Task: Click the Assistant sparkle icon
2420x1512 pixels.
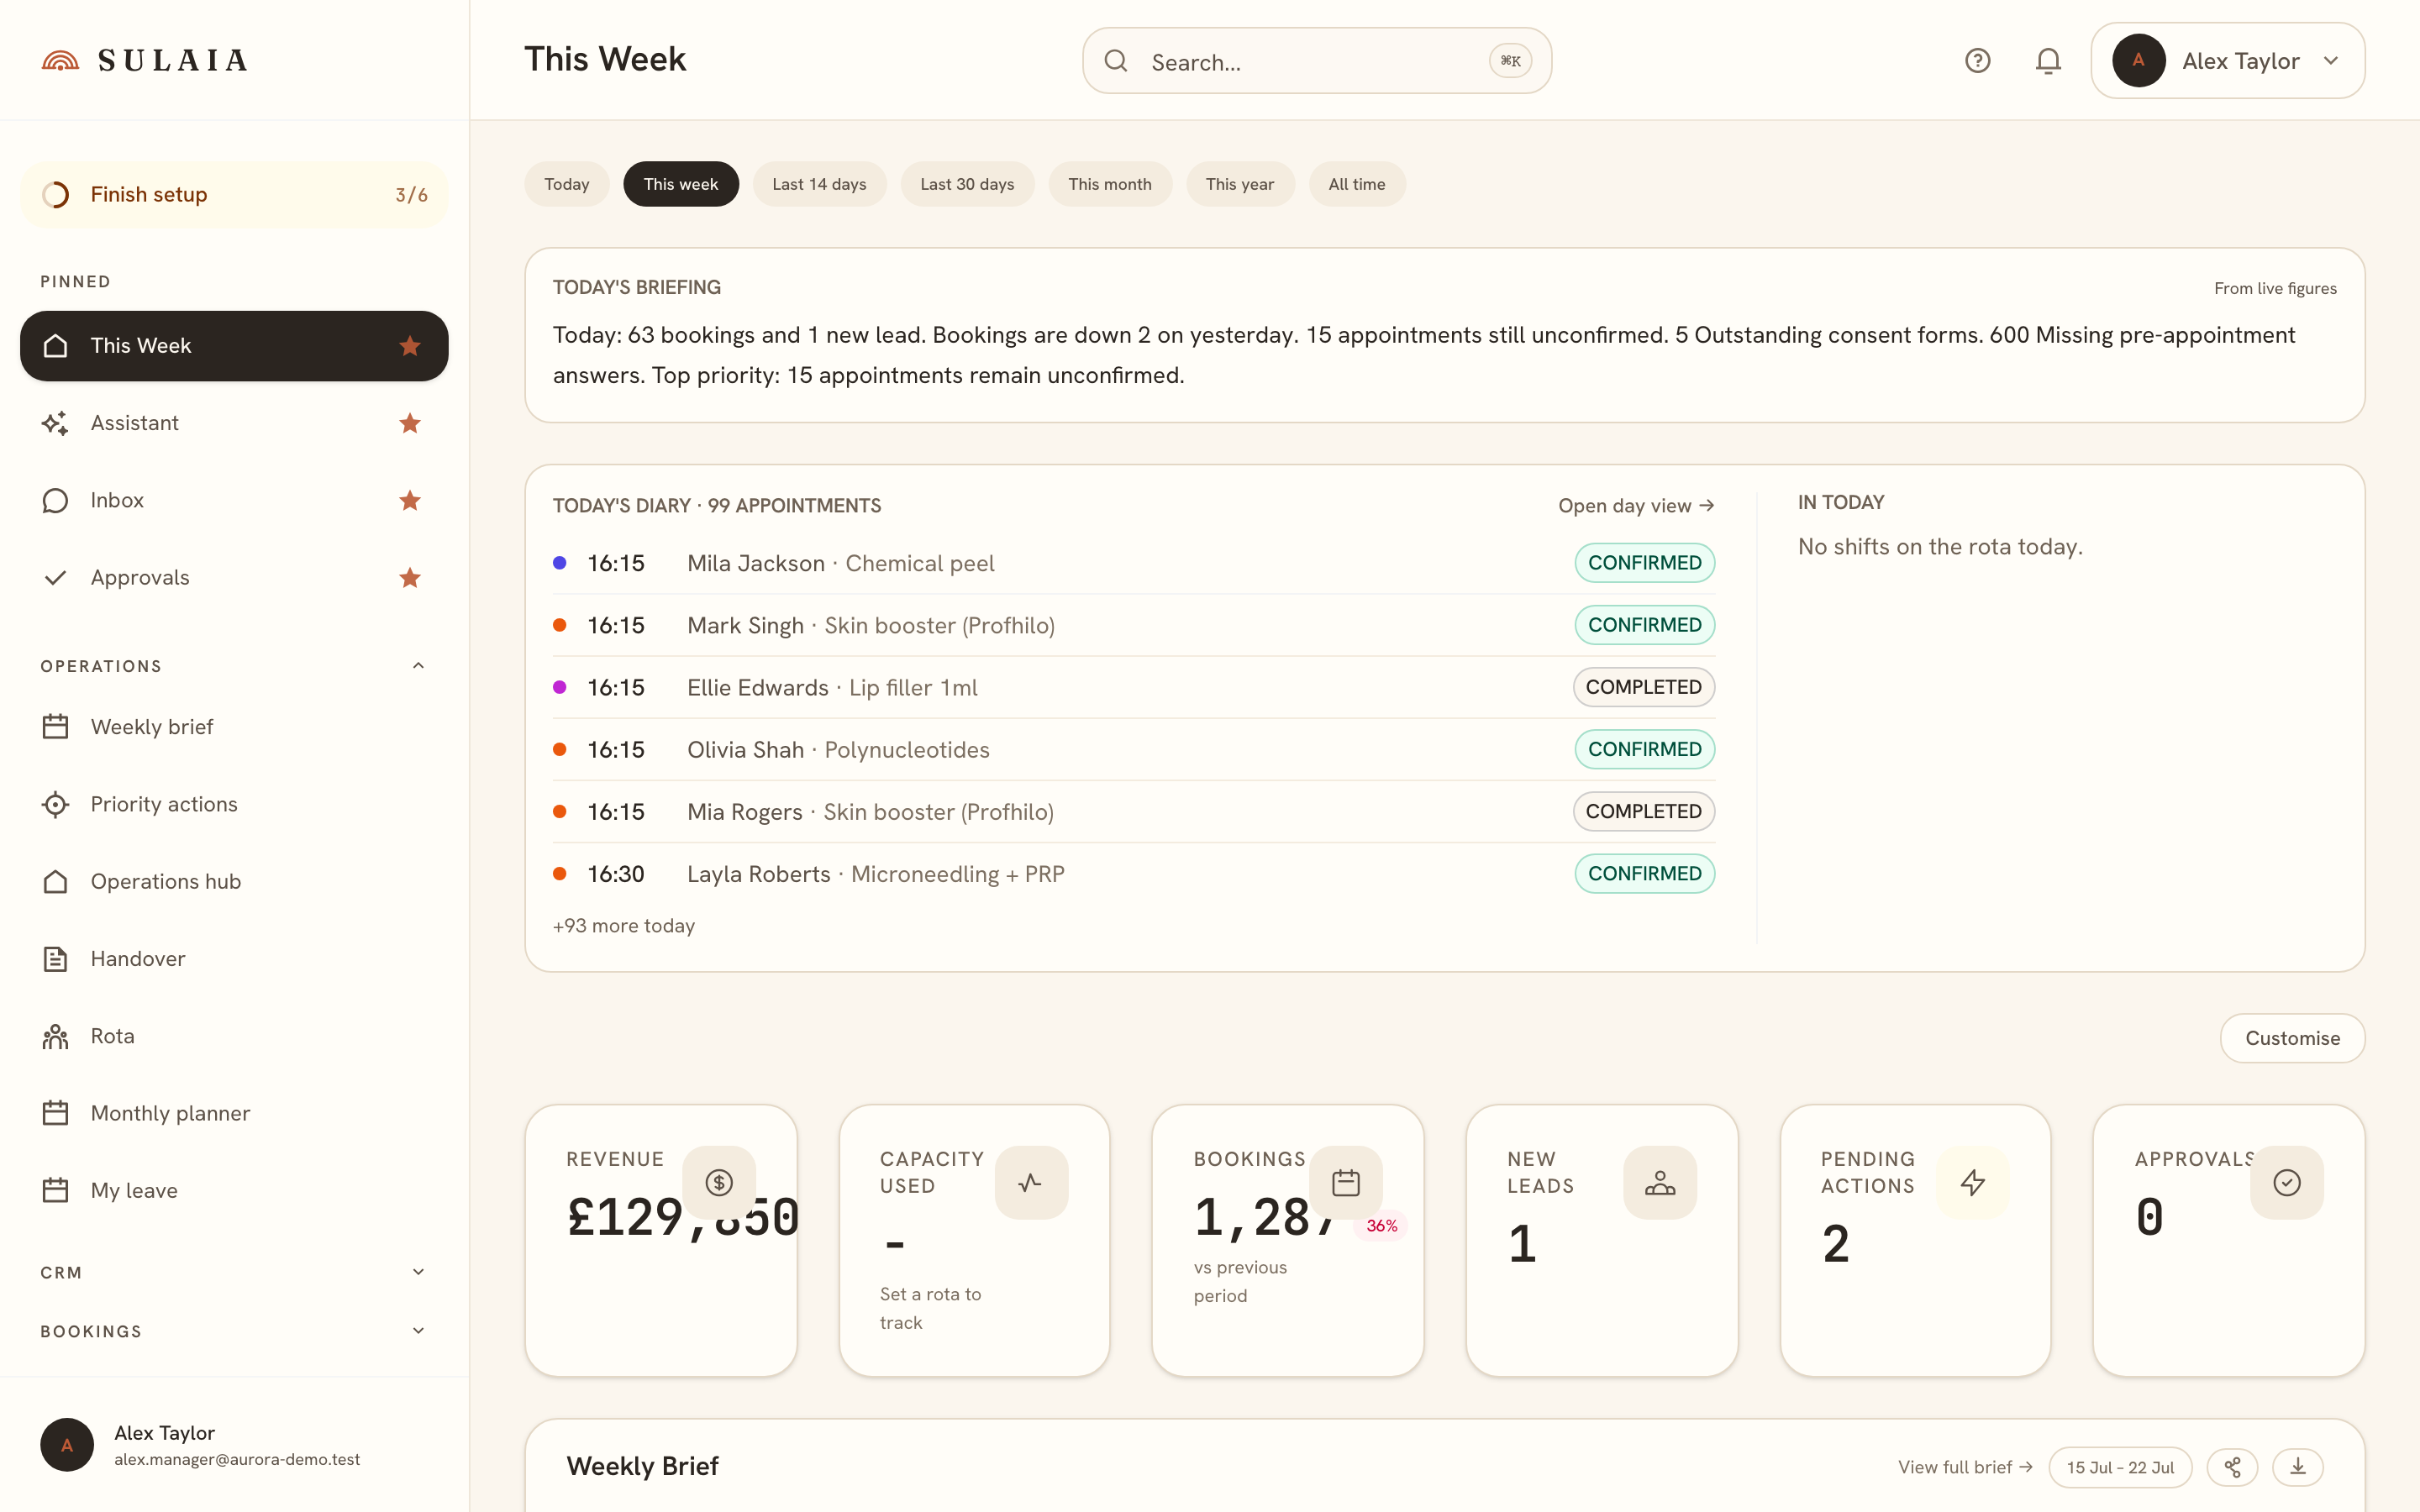Action: [55, 423]
